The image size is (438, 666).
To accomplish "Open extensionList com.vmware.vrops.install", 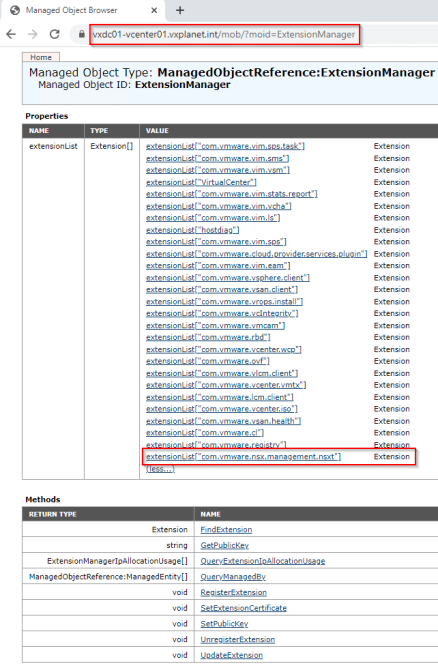I will pyautogui.click(x=224, y=302).
